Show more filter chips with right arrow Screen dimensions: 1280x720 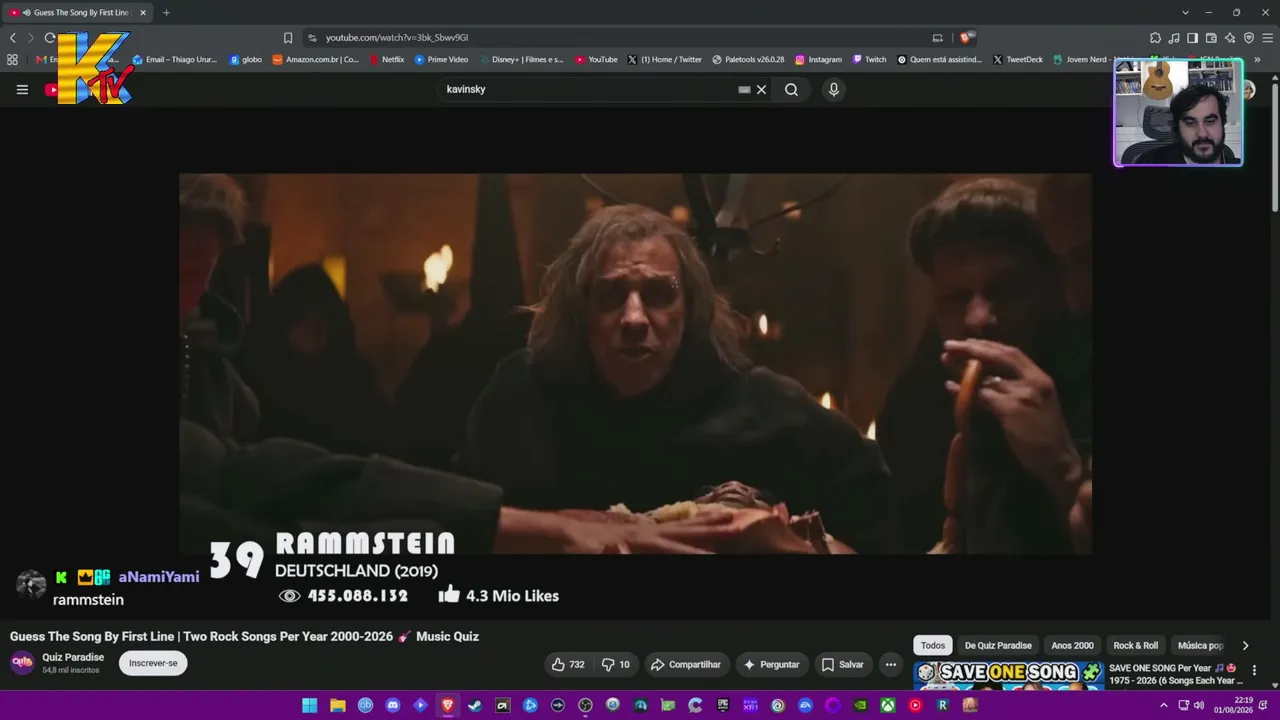[1245, 645]
